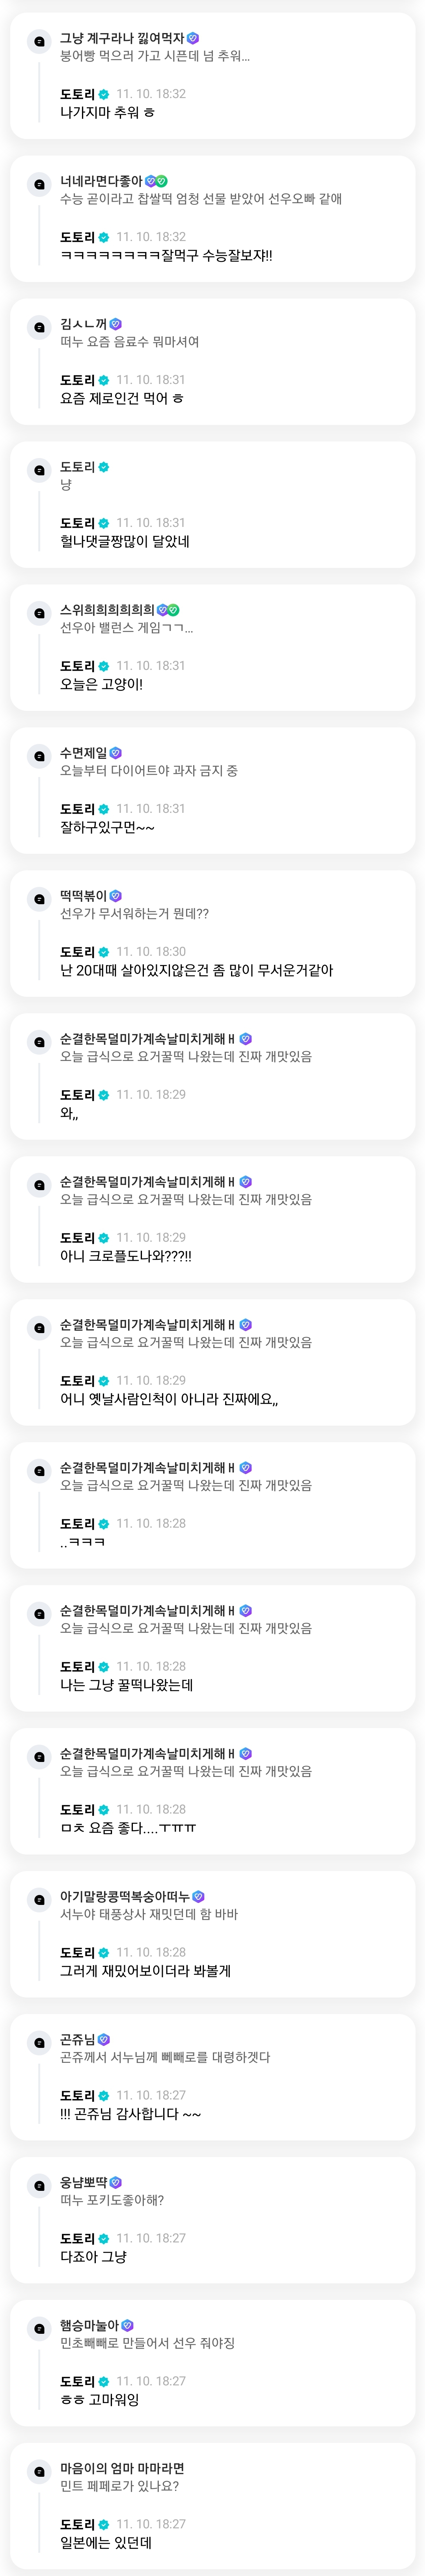Open the comment about 수능 찹쌀떡 선물
The height and width of the screenshot is (2576, 425).
(x=200, y=199)
